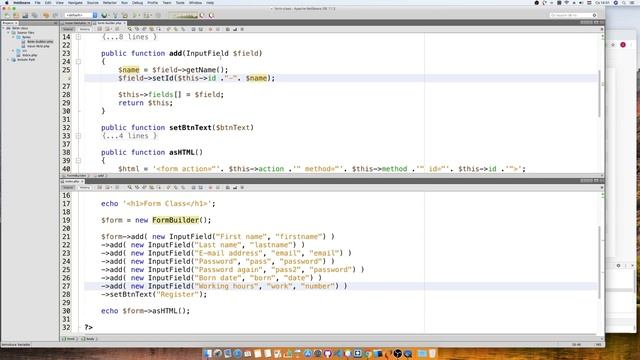640x360 pixels.
Task: Collapse the add function fold at line 24
Action: pos(78,62)
